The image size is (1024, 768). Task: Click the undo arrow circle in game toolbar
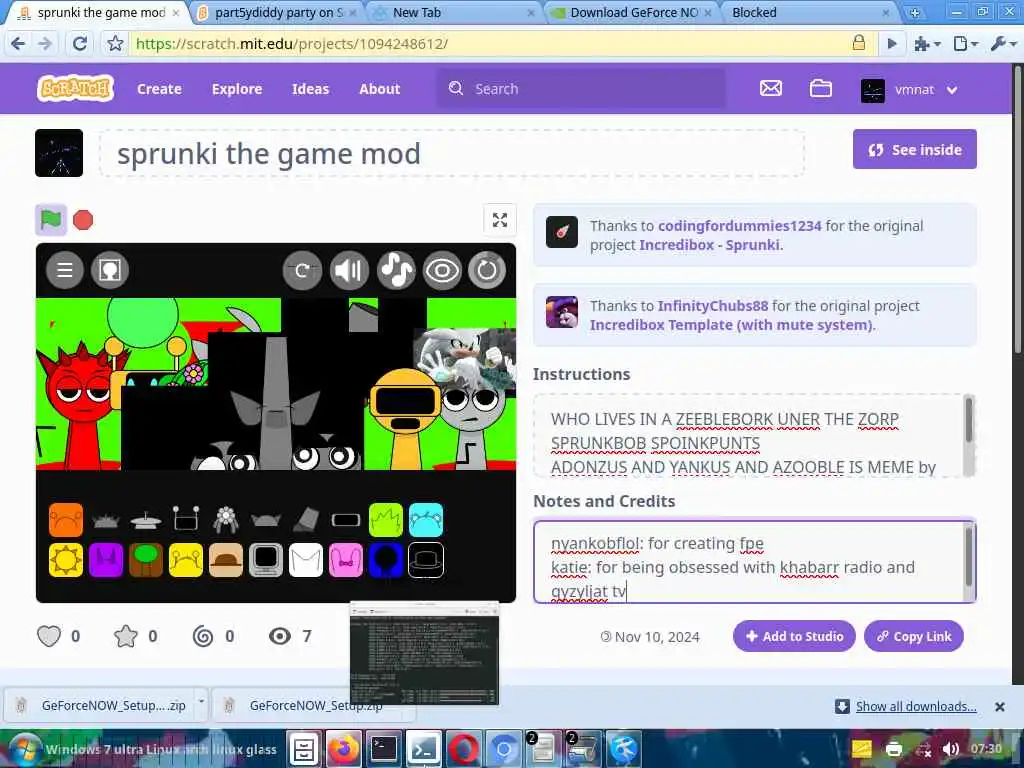pos(302,270)
